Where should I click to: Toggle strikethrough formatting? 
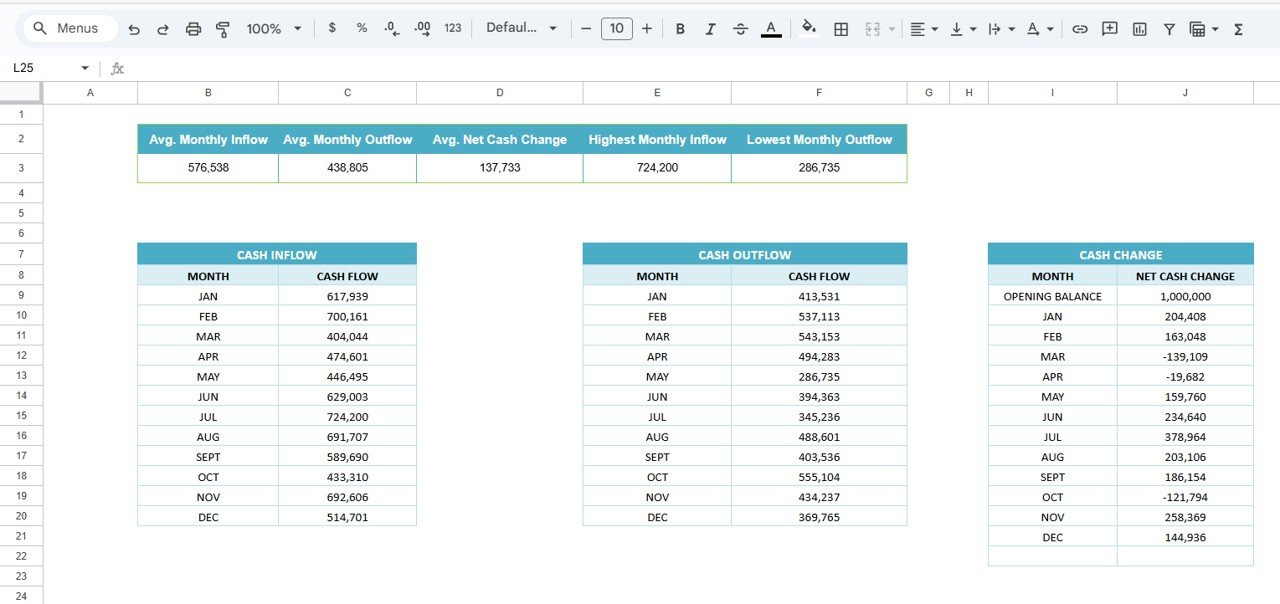[740, 29]
